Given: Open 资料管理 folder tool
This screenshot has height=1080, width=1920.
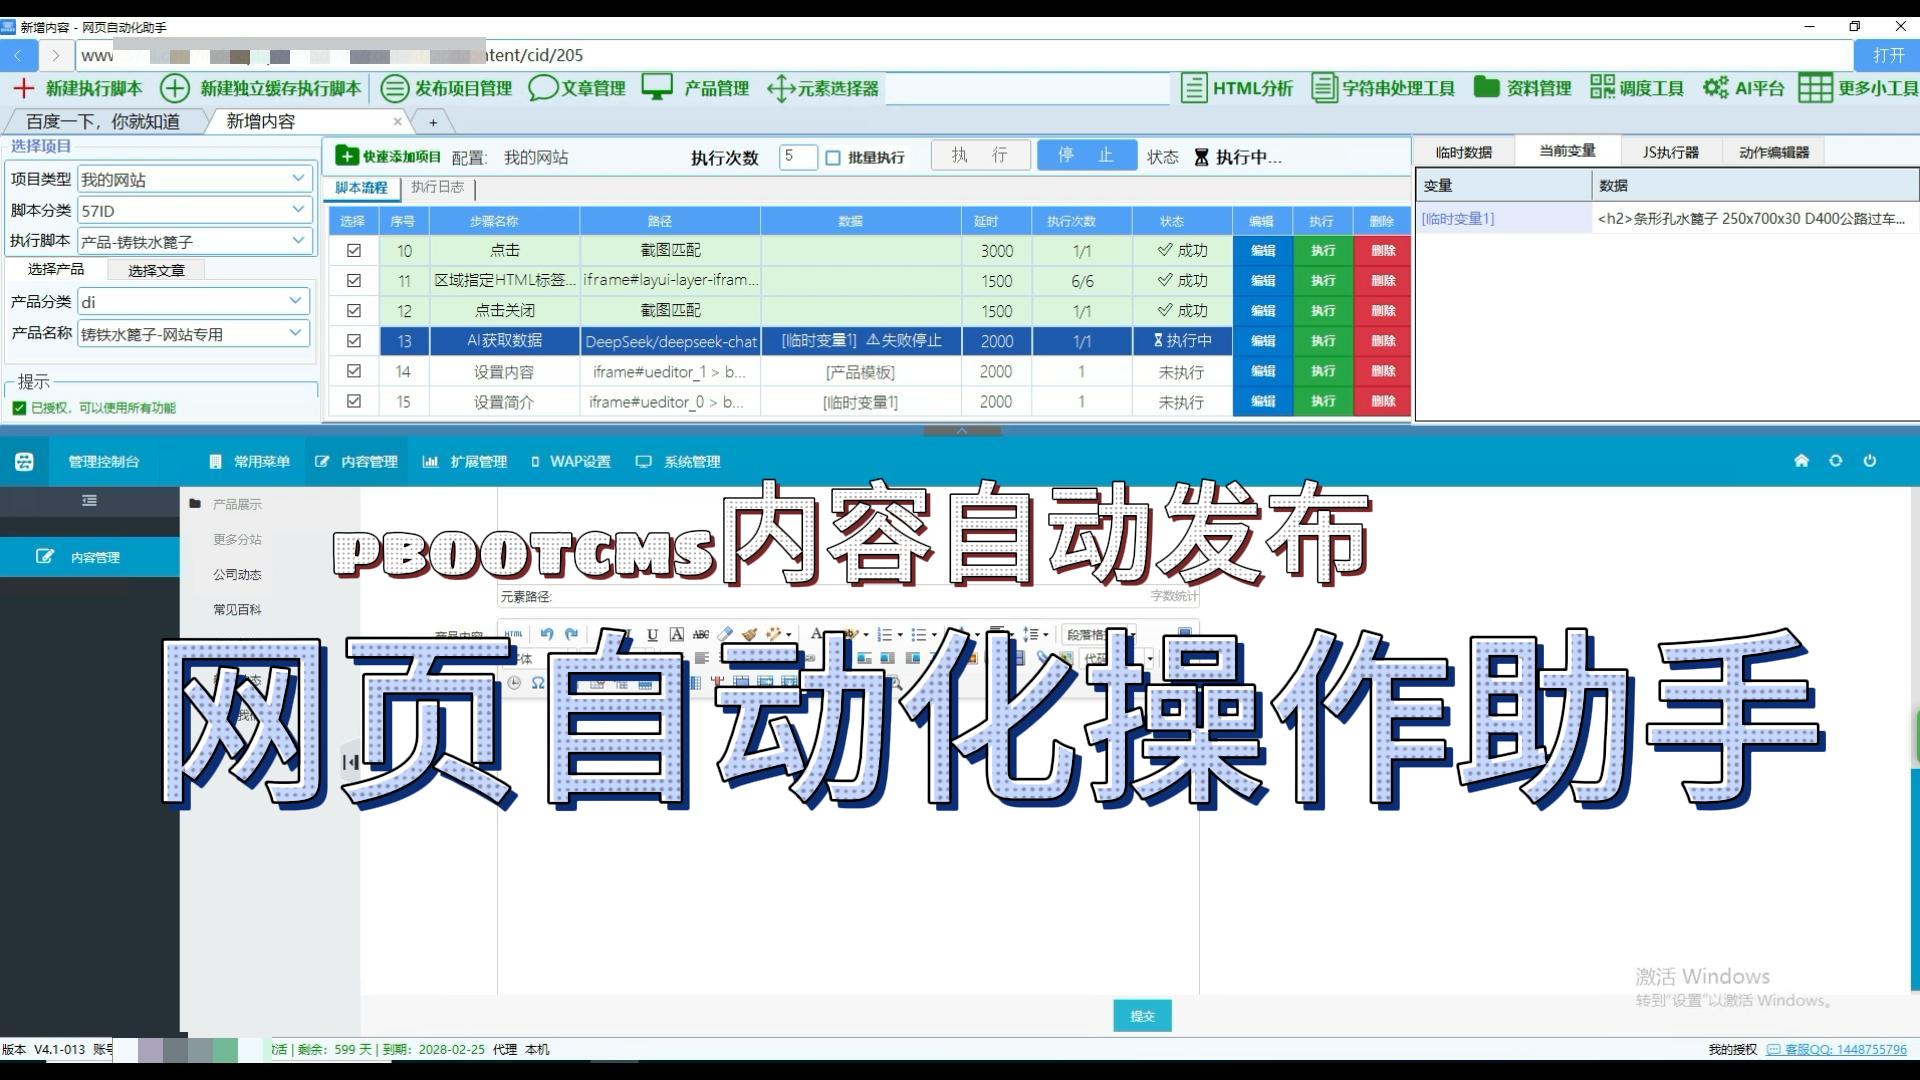Looking at the screenshot, I should click(x=1523, y=88).
